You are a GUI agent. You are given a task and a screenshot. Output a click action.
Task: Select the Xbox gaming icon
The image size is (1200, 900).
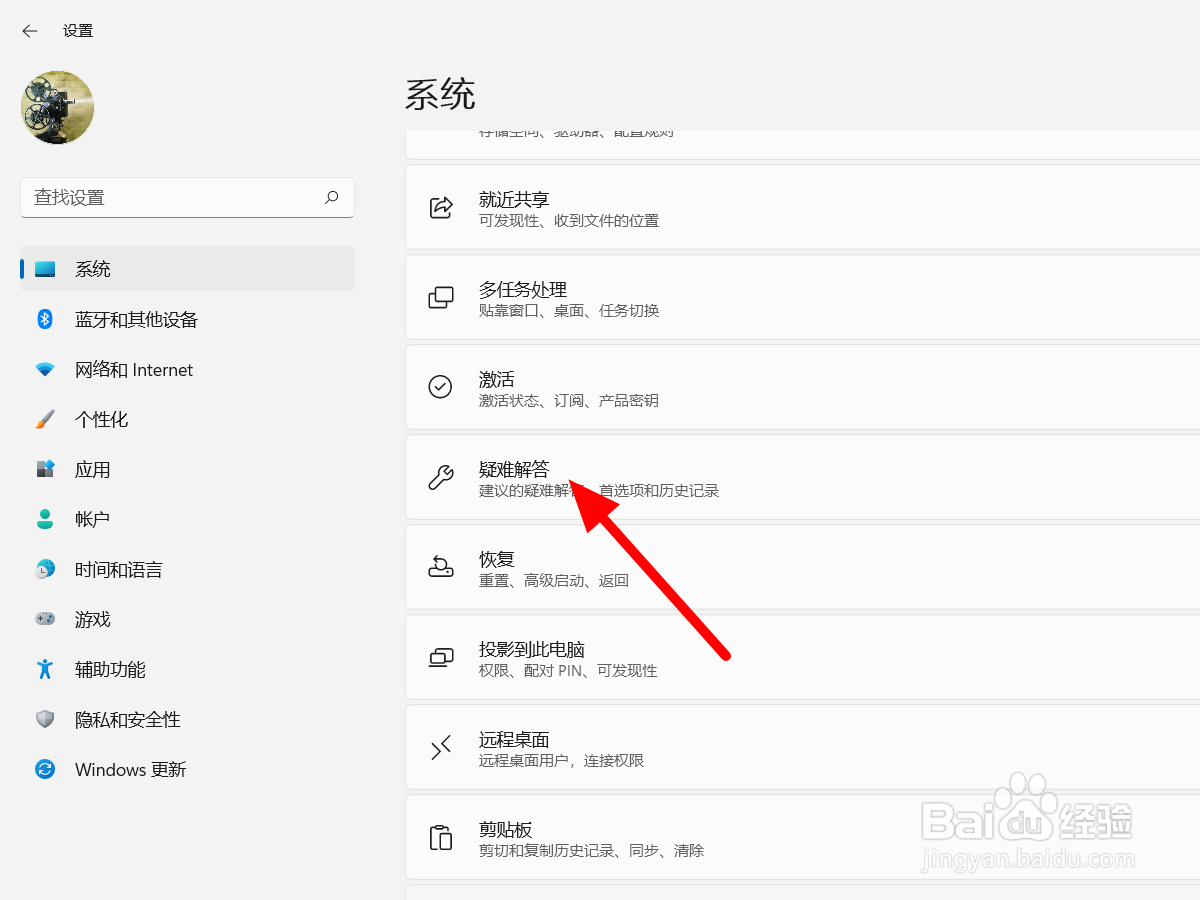[45, 619]
